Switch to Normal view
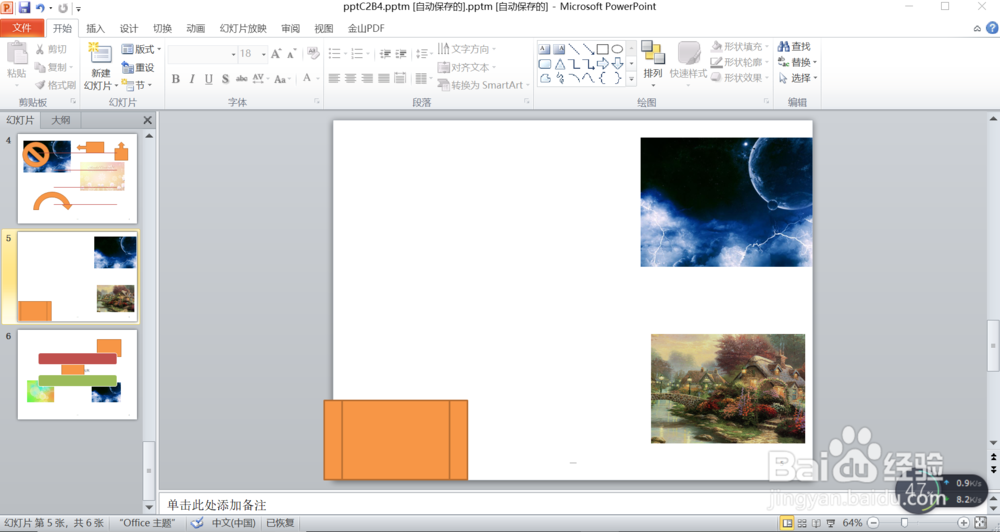The width and height of the screenshot is (1000, 532). (x=788, y=523)
